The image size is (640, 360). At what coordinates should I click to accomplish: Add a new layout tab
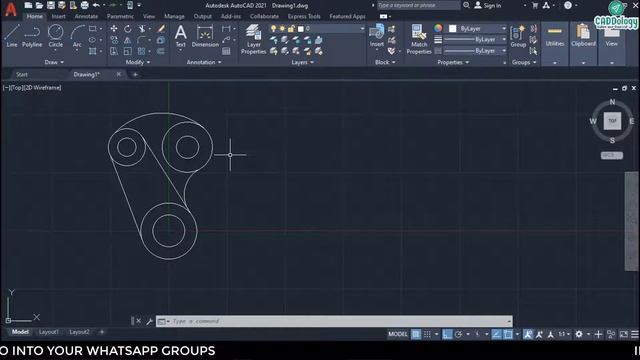pyautogui.click(x=102, y=332)
